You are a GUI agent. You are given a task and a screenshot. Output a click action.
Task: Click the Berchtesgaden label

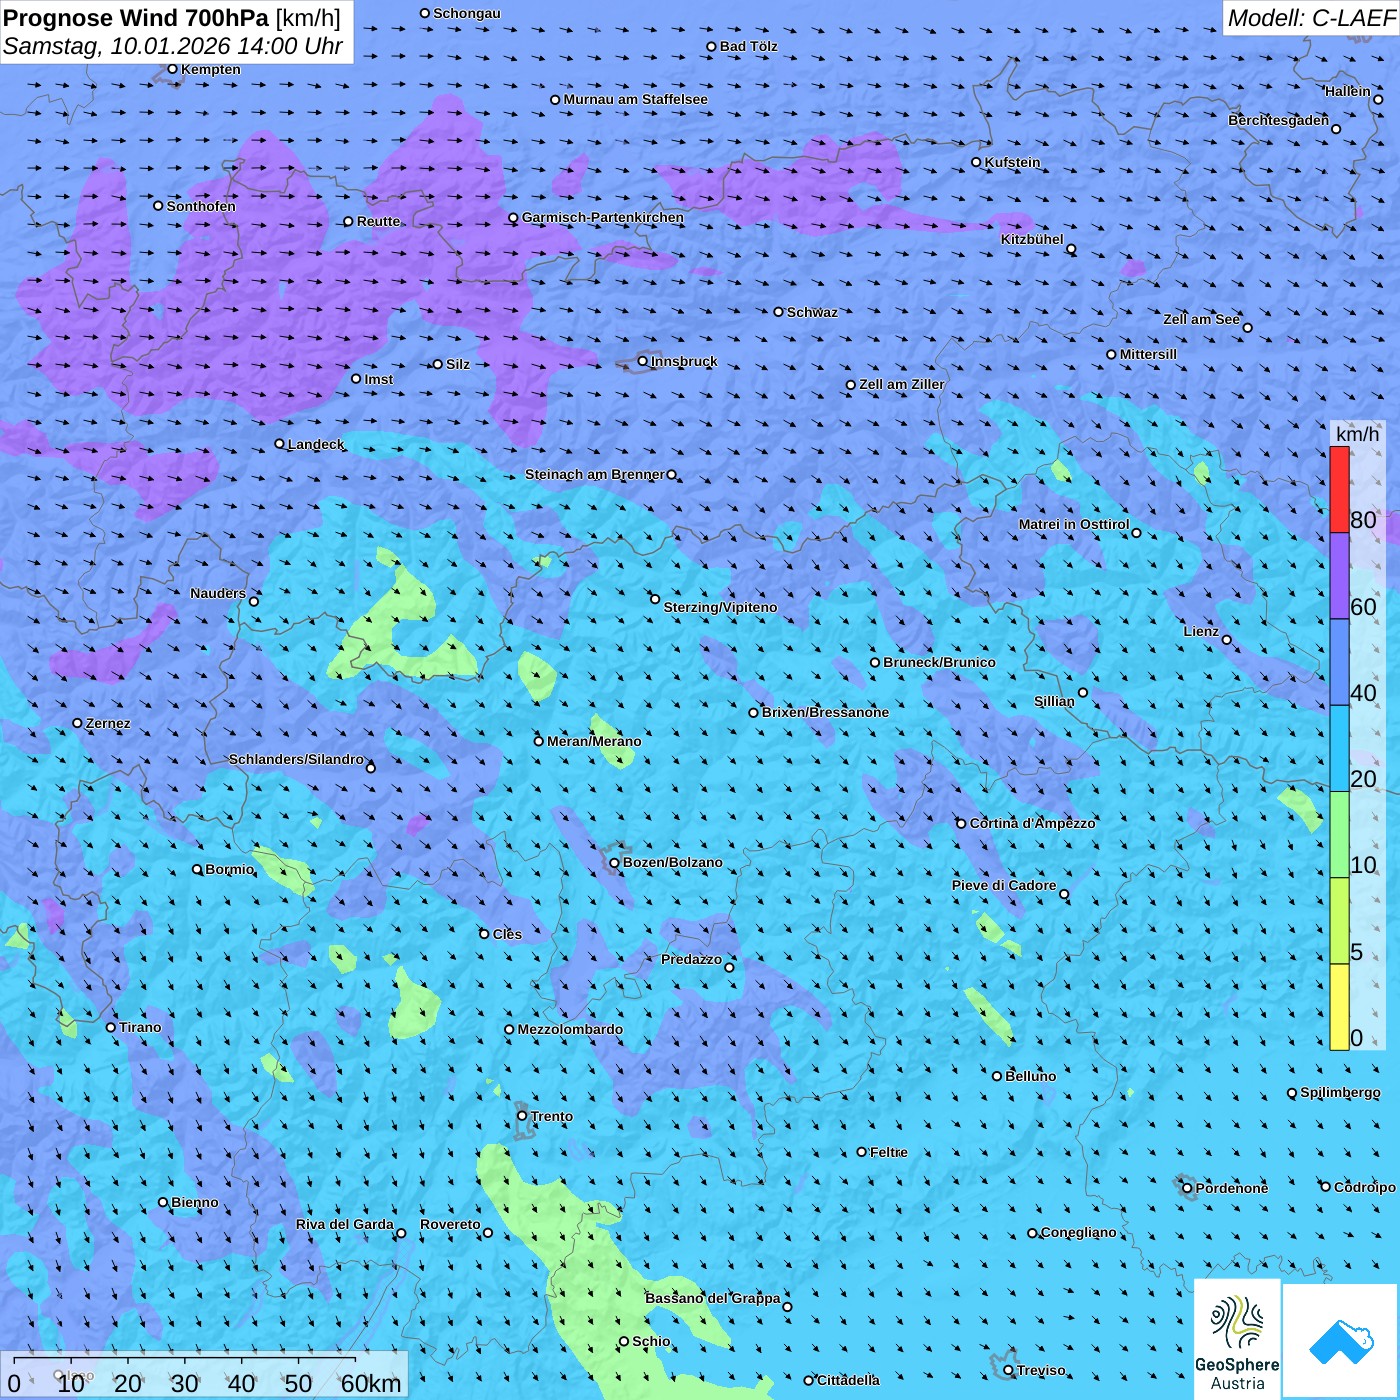(x=1278, y=120)
